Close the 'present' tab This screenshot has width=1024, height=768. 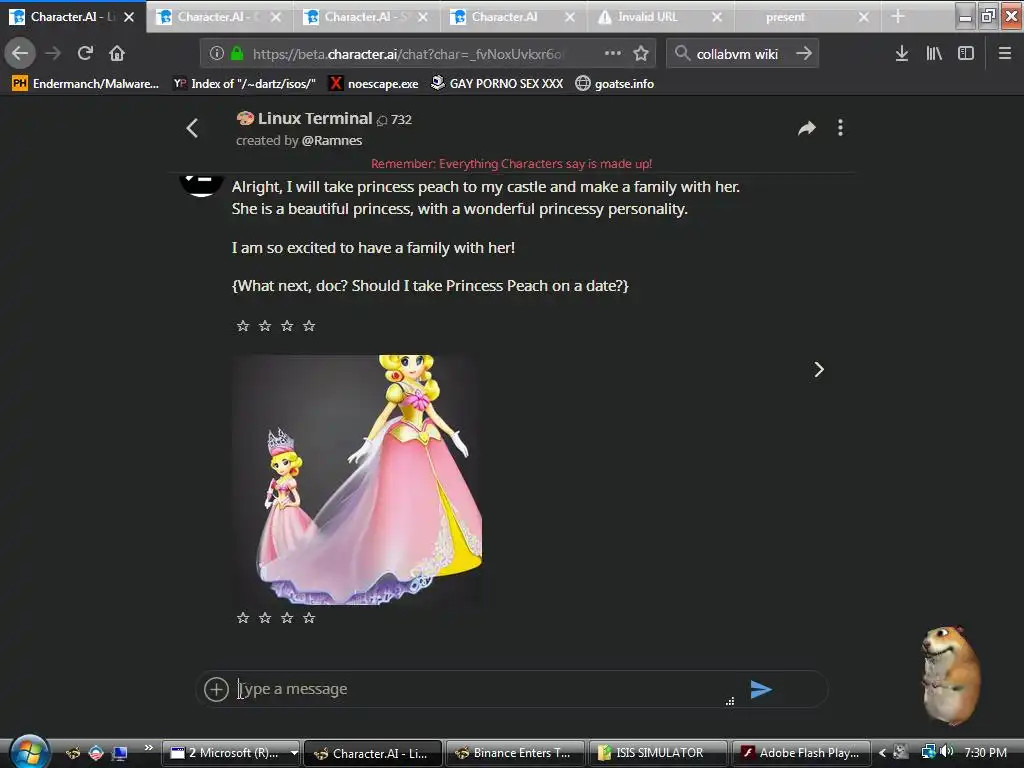click(x=864, y=17)
